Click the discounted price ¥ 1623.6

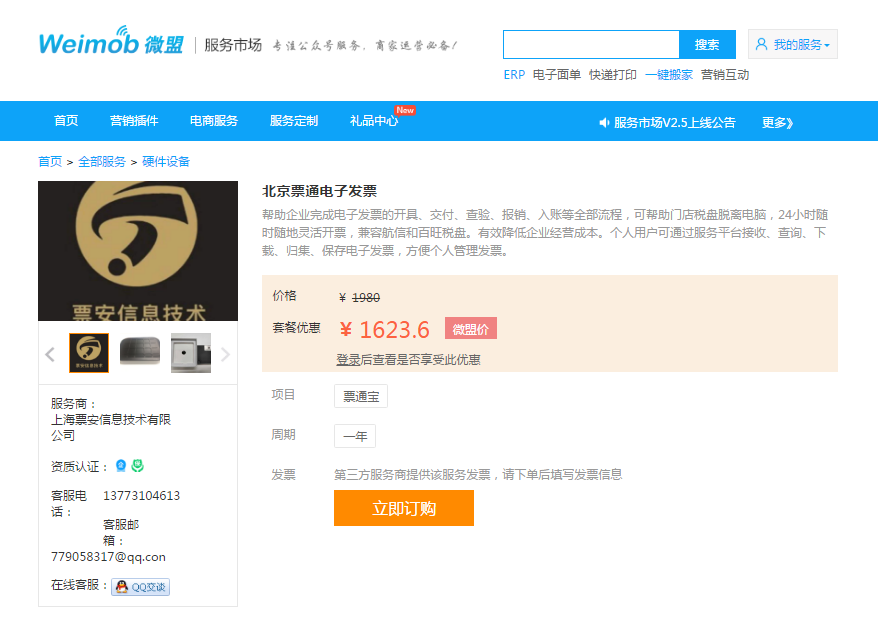pos(385,330)
